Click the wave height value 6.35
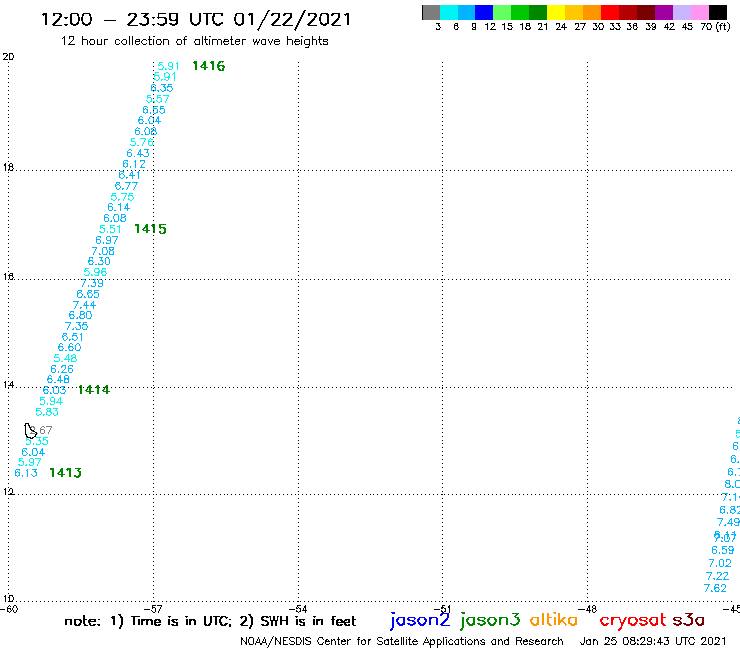The image size is (740, 650). 162,88
